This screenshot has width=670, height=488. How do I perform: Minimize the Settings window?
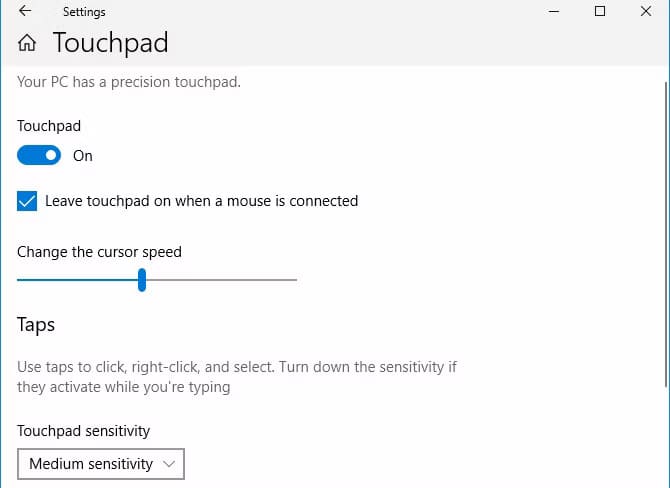[x=555, y=12]
